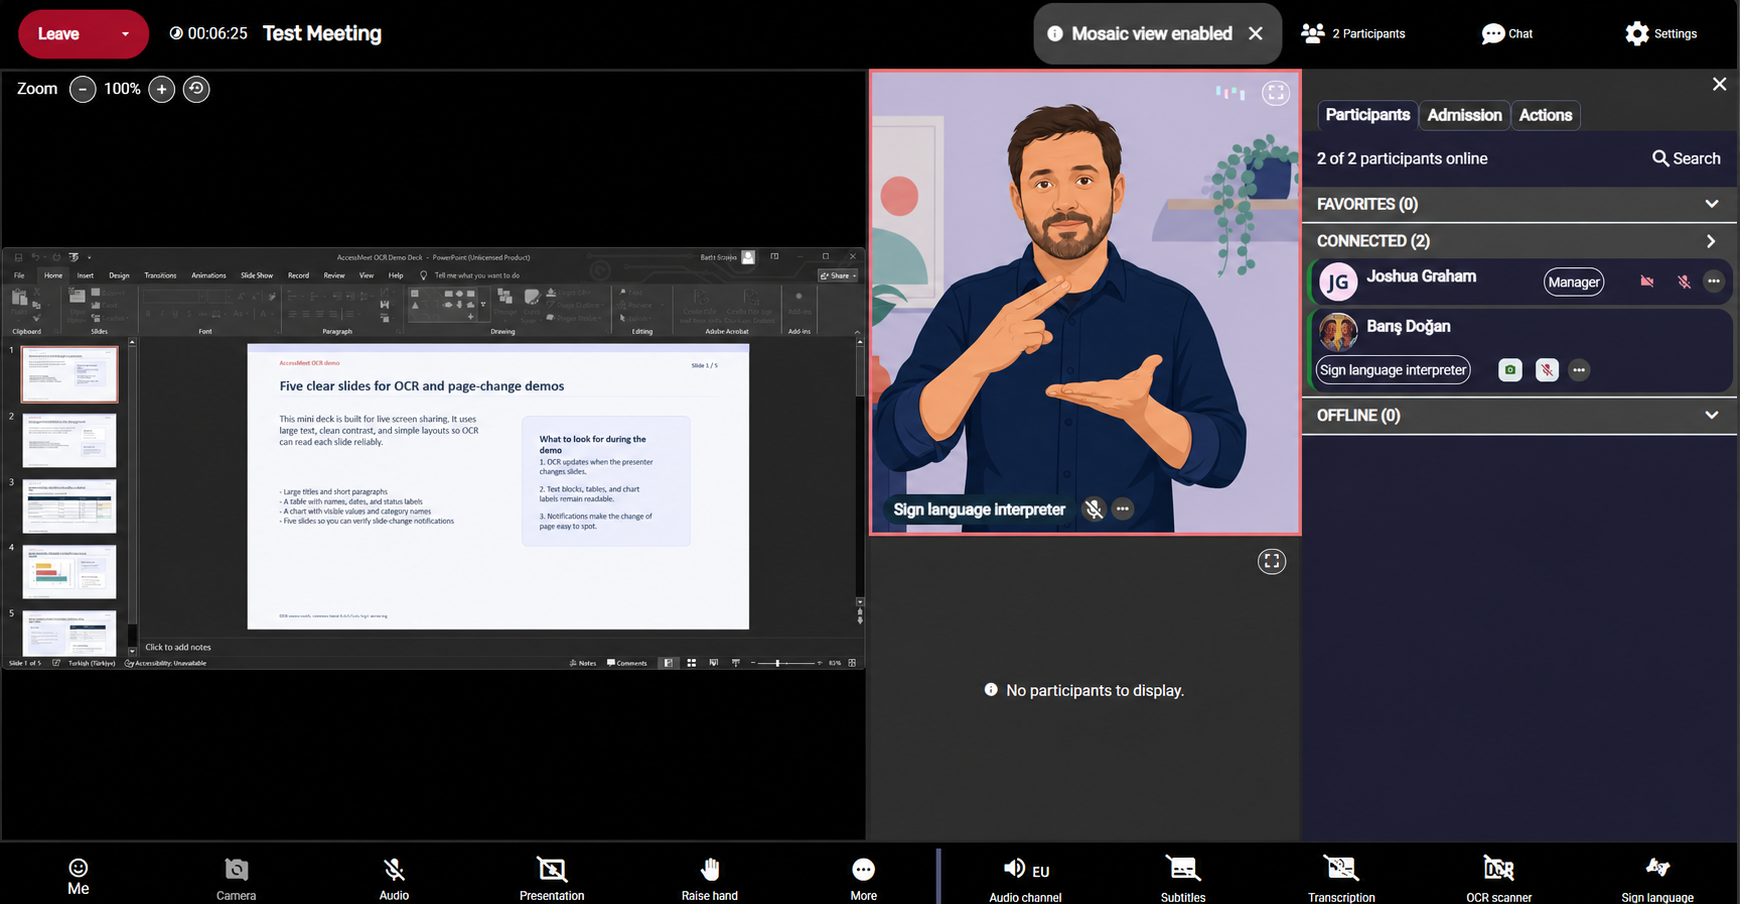Unmute the Audio microphone
1740x904 pixels.
coord(394,877)
